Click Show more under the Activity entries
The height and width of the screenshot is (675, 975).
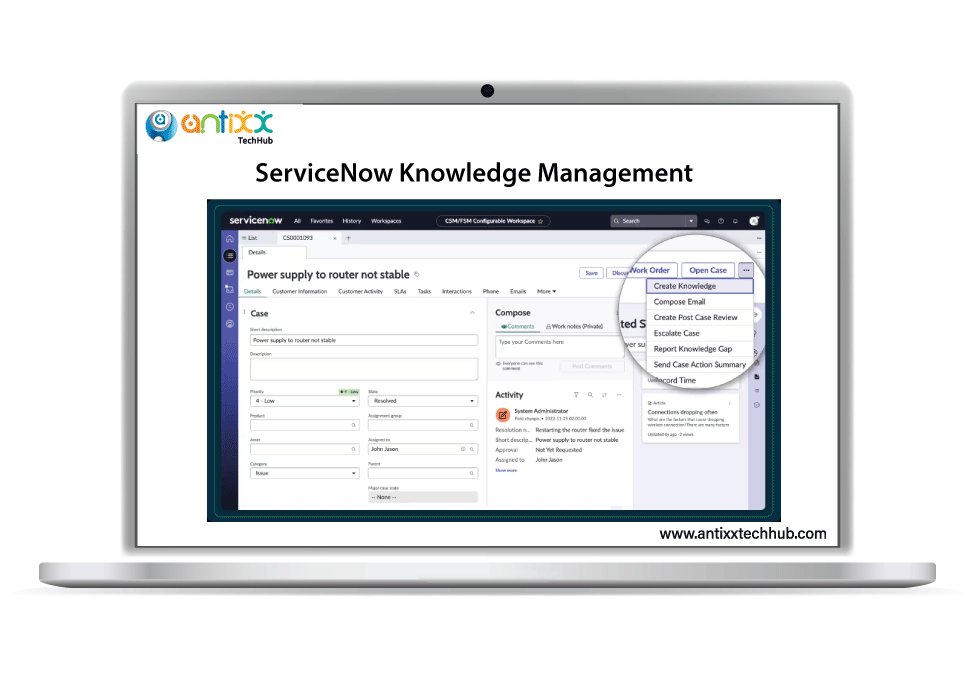point(505,470)
